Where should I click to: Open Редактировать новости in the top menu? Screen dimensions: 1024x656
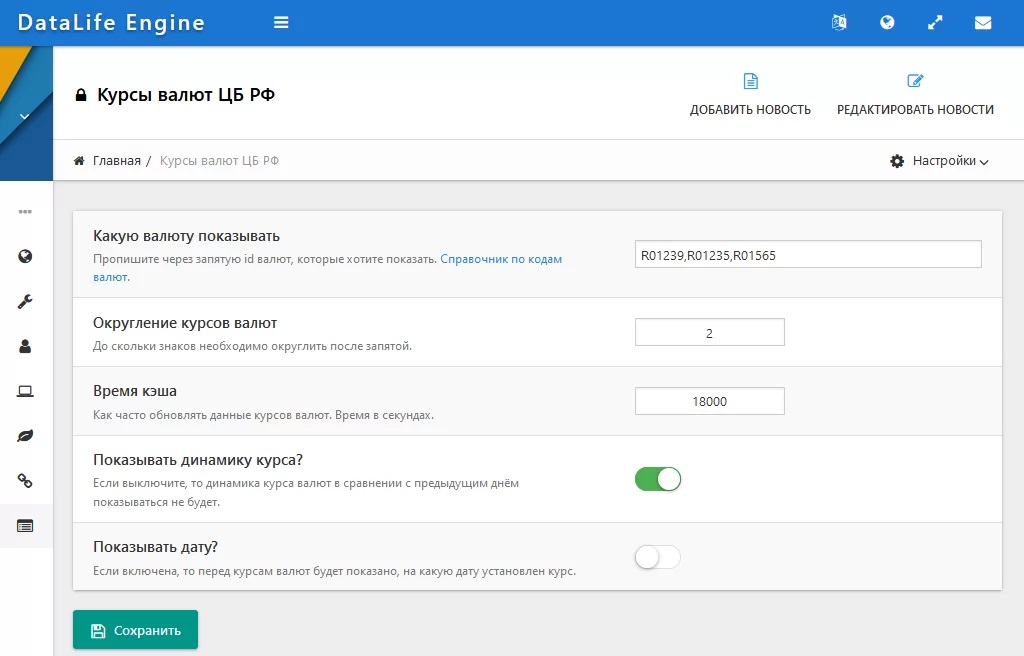pos(915,95)
